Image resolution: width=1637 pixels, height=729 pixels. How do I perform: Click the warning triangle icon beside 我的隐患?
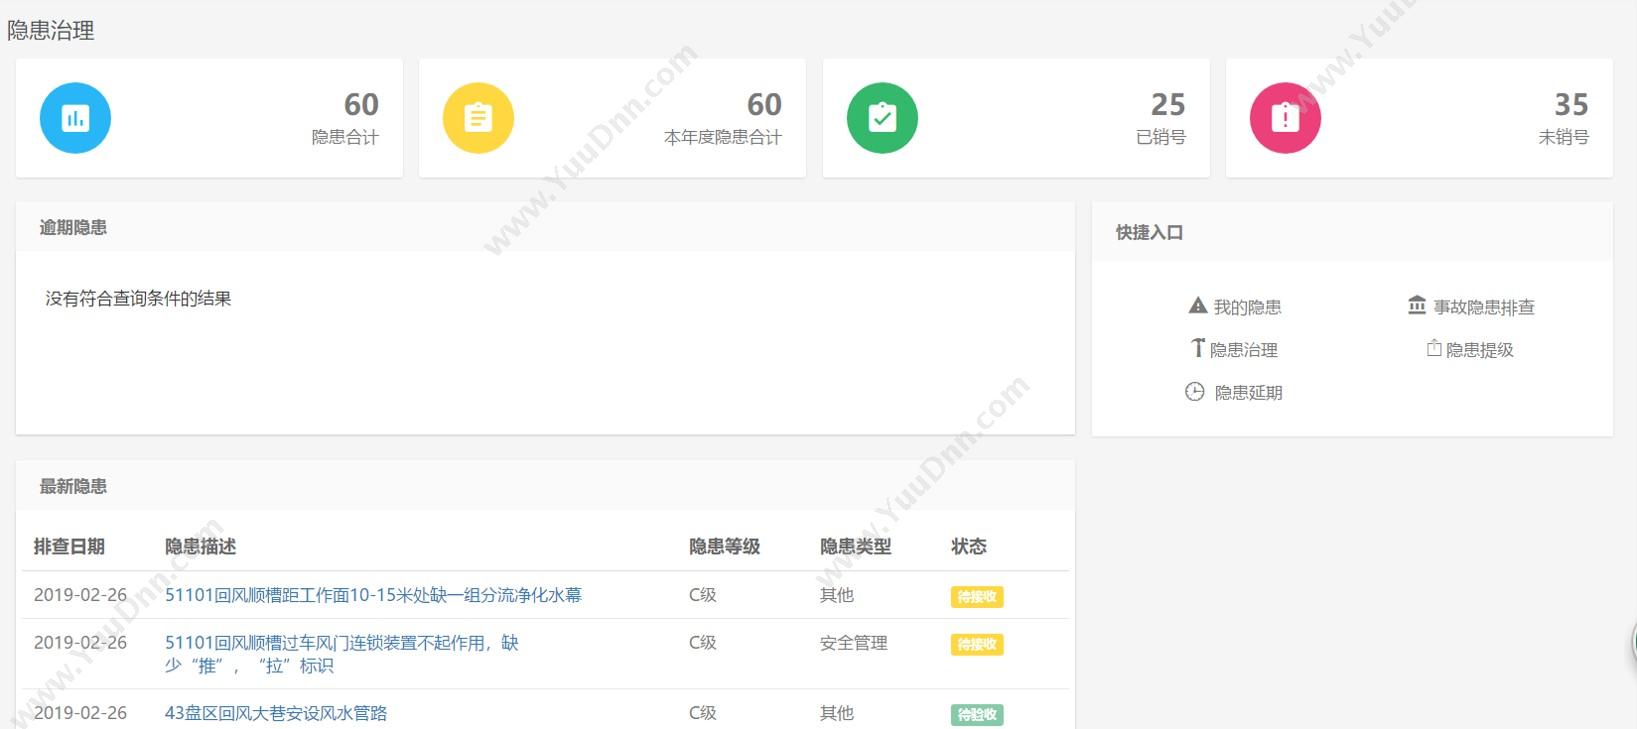(1197, 306)
